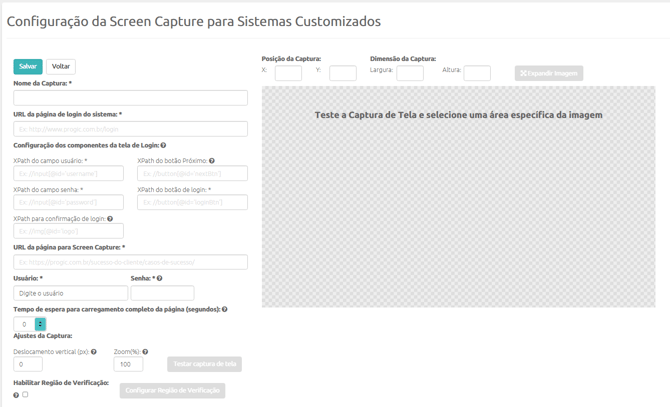
Task: Open help icon for Tempo de espera
Action: coord(225,310)
